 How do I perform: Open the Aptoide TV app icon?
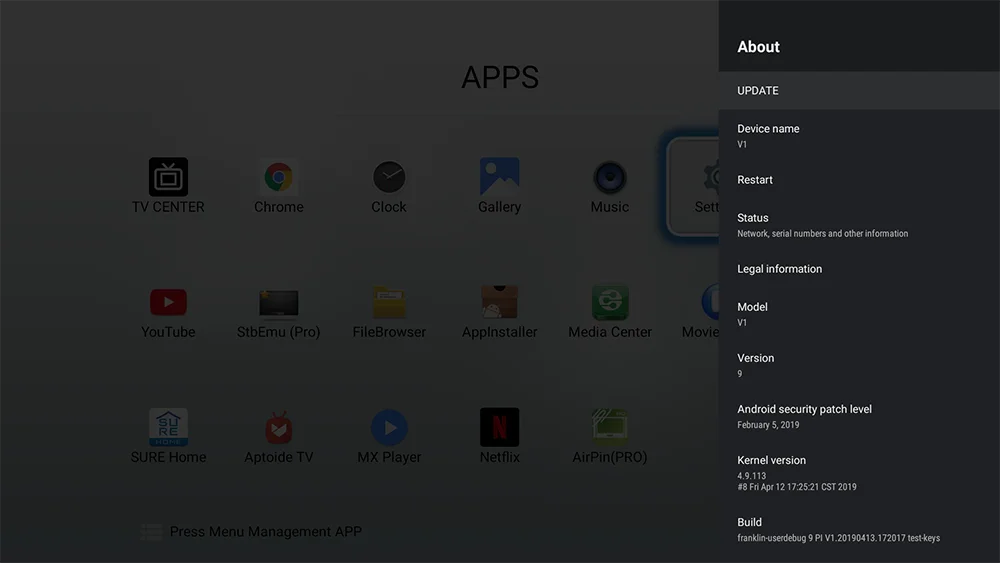(279, 427)
